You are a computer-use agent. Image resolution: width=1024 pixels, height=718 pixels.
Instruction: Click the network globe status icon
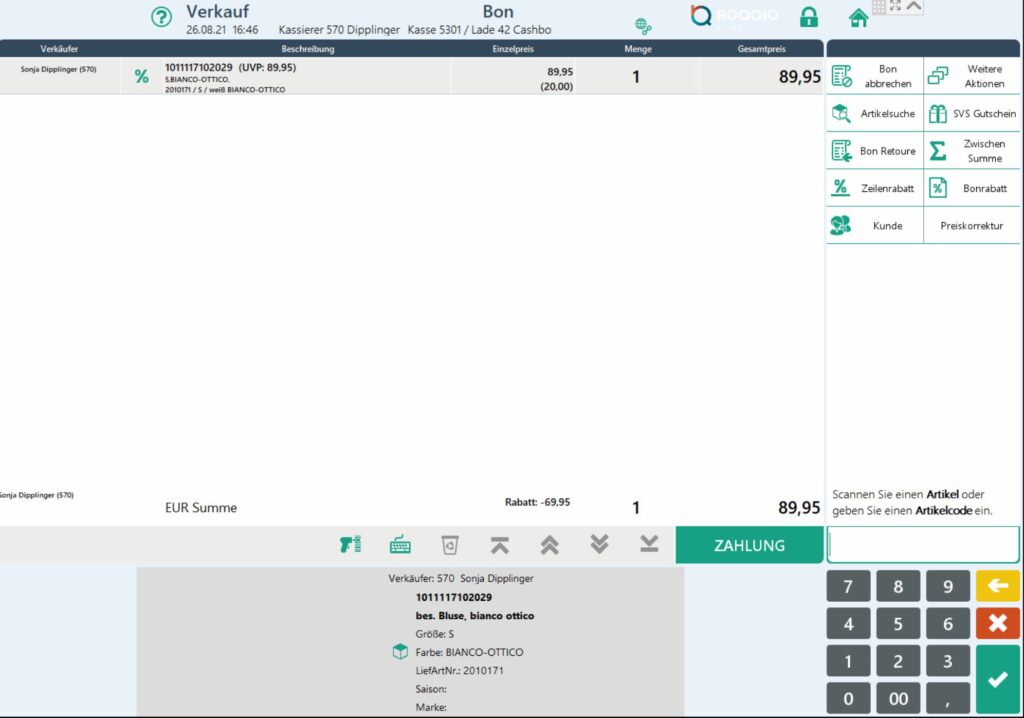pos(643,26)
